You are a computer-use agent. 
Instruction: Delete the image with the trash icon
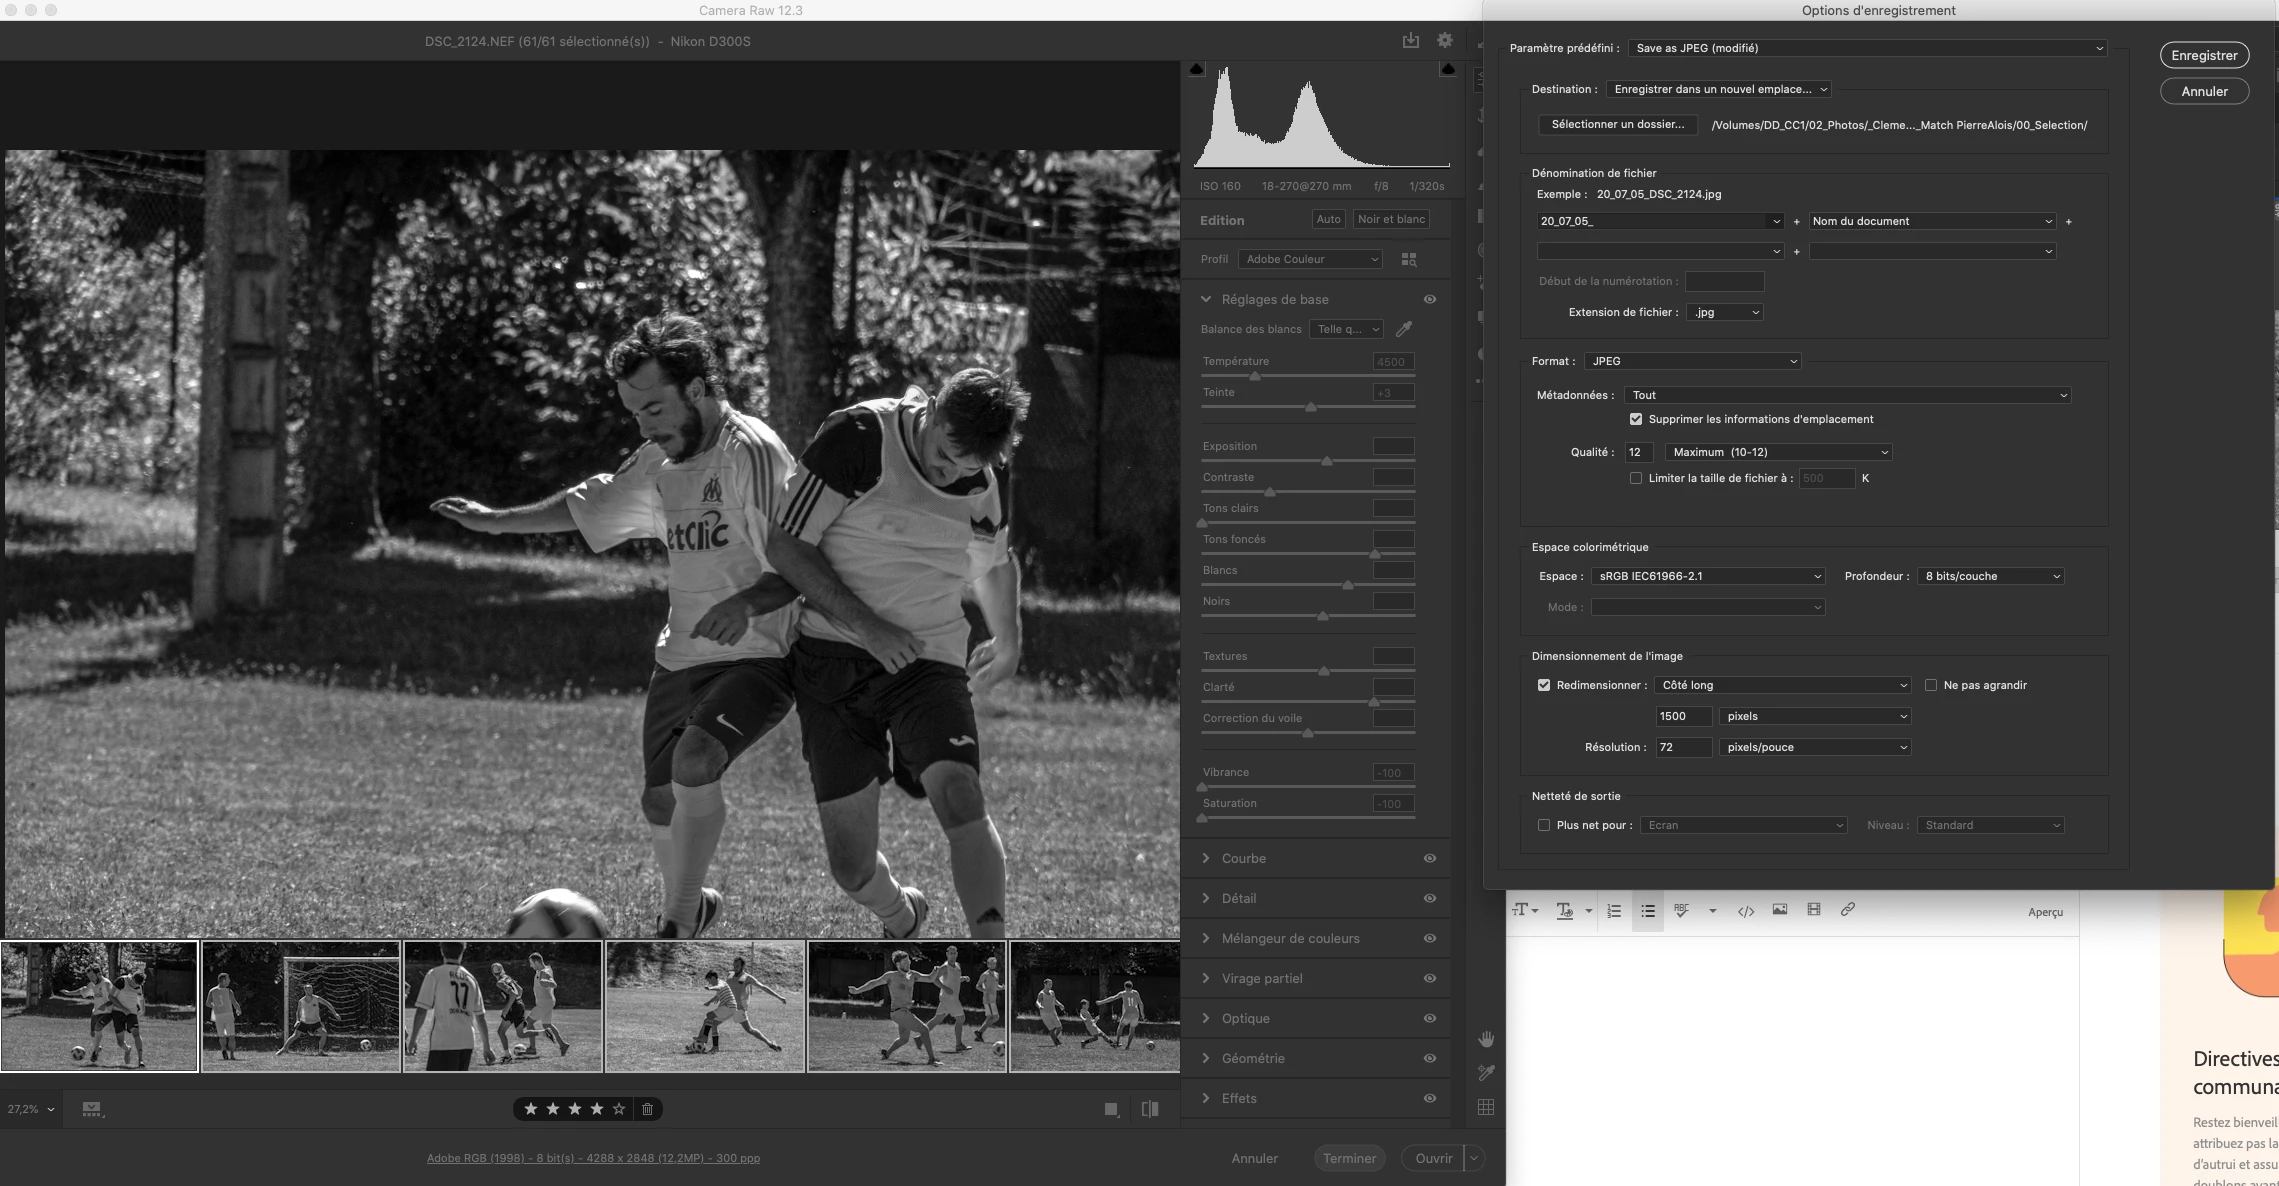point(647,1109)
